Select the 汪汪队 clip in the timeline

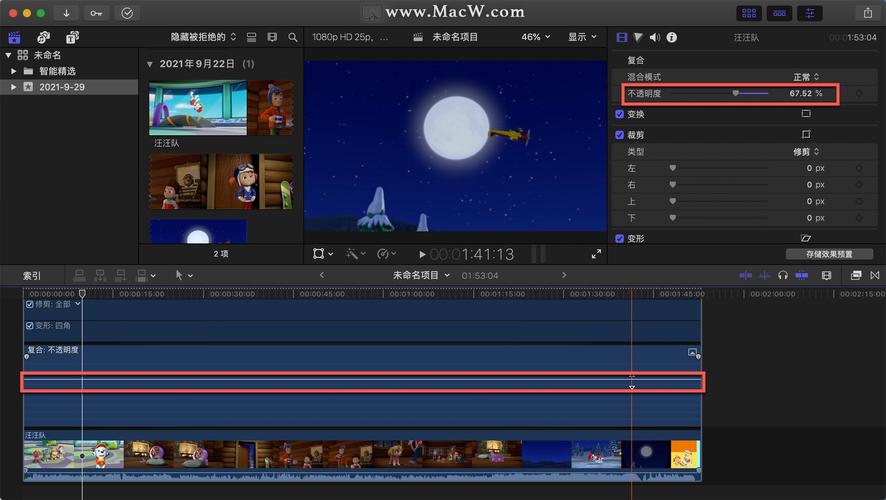pos(362,455)
